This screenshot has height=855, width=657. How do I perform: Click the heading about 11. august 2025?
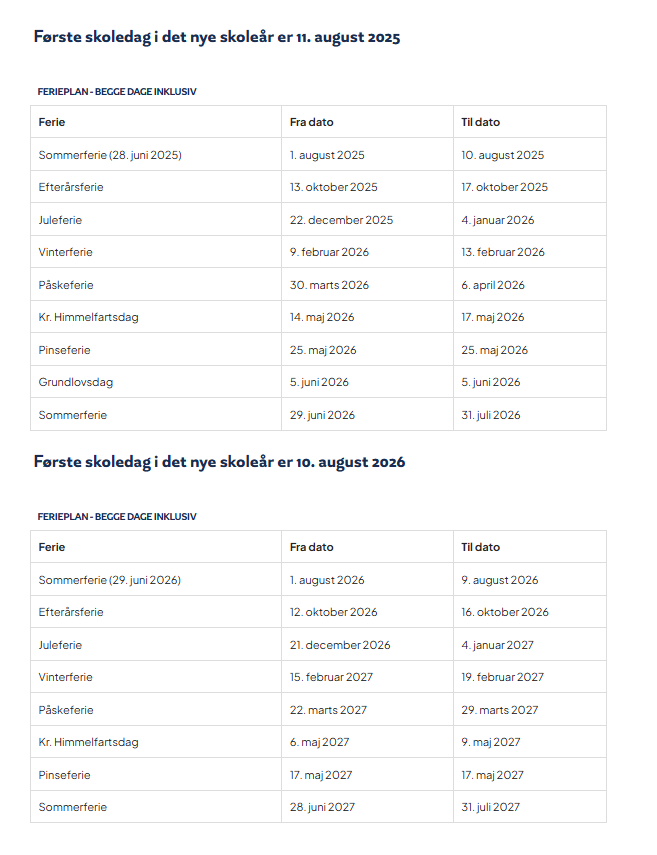coord(217,37)
